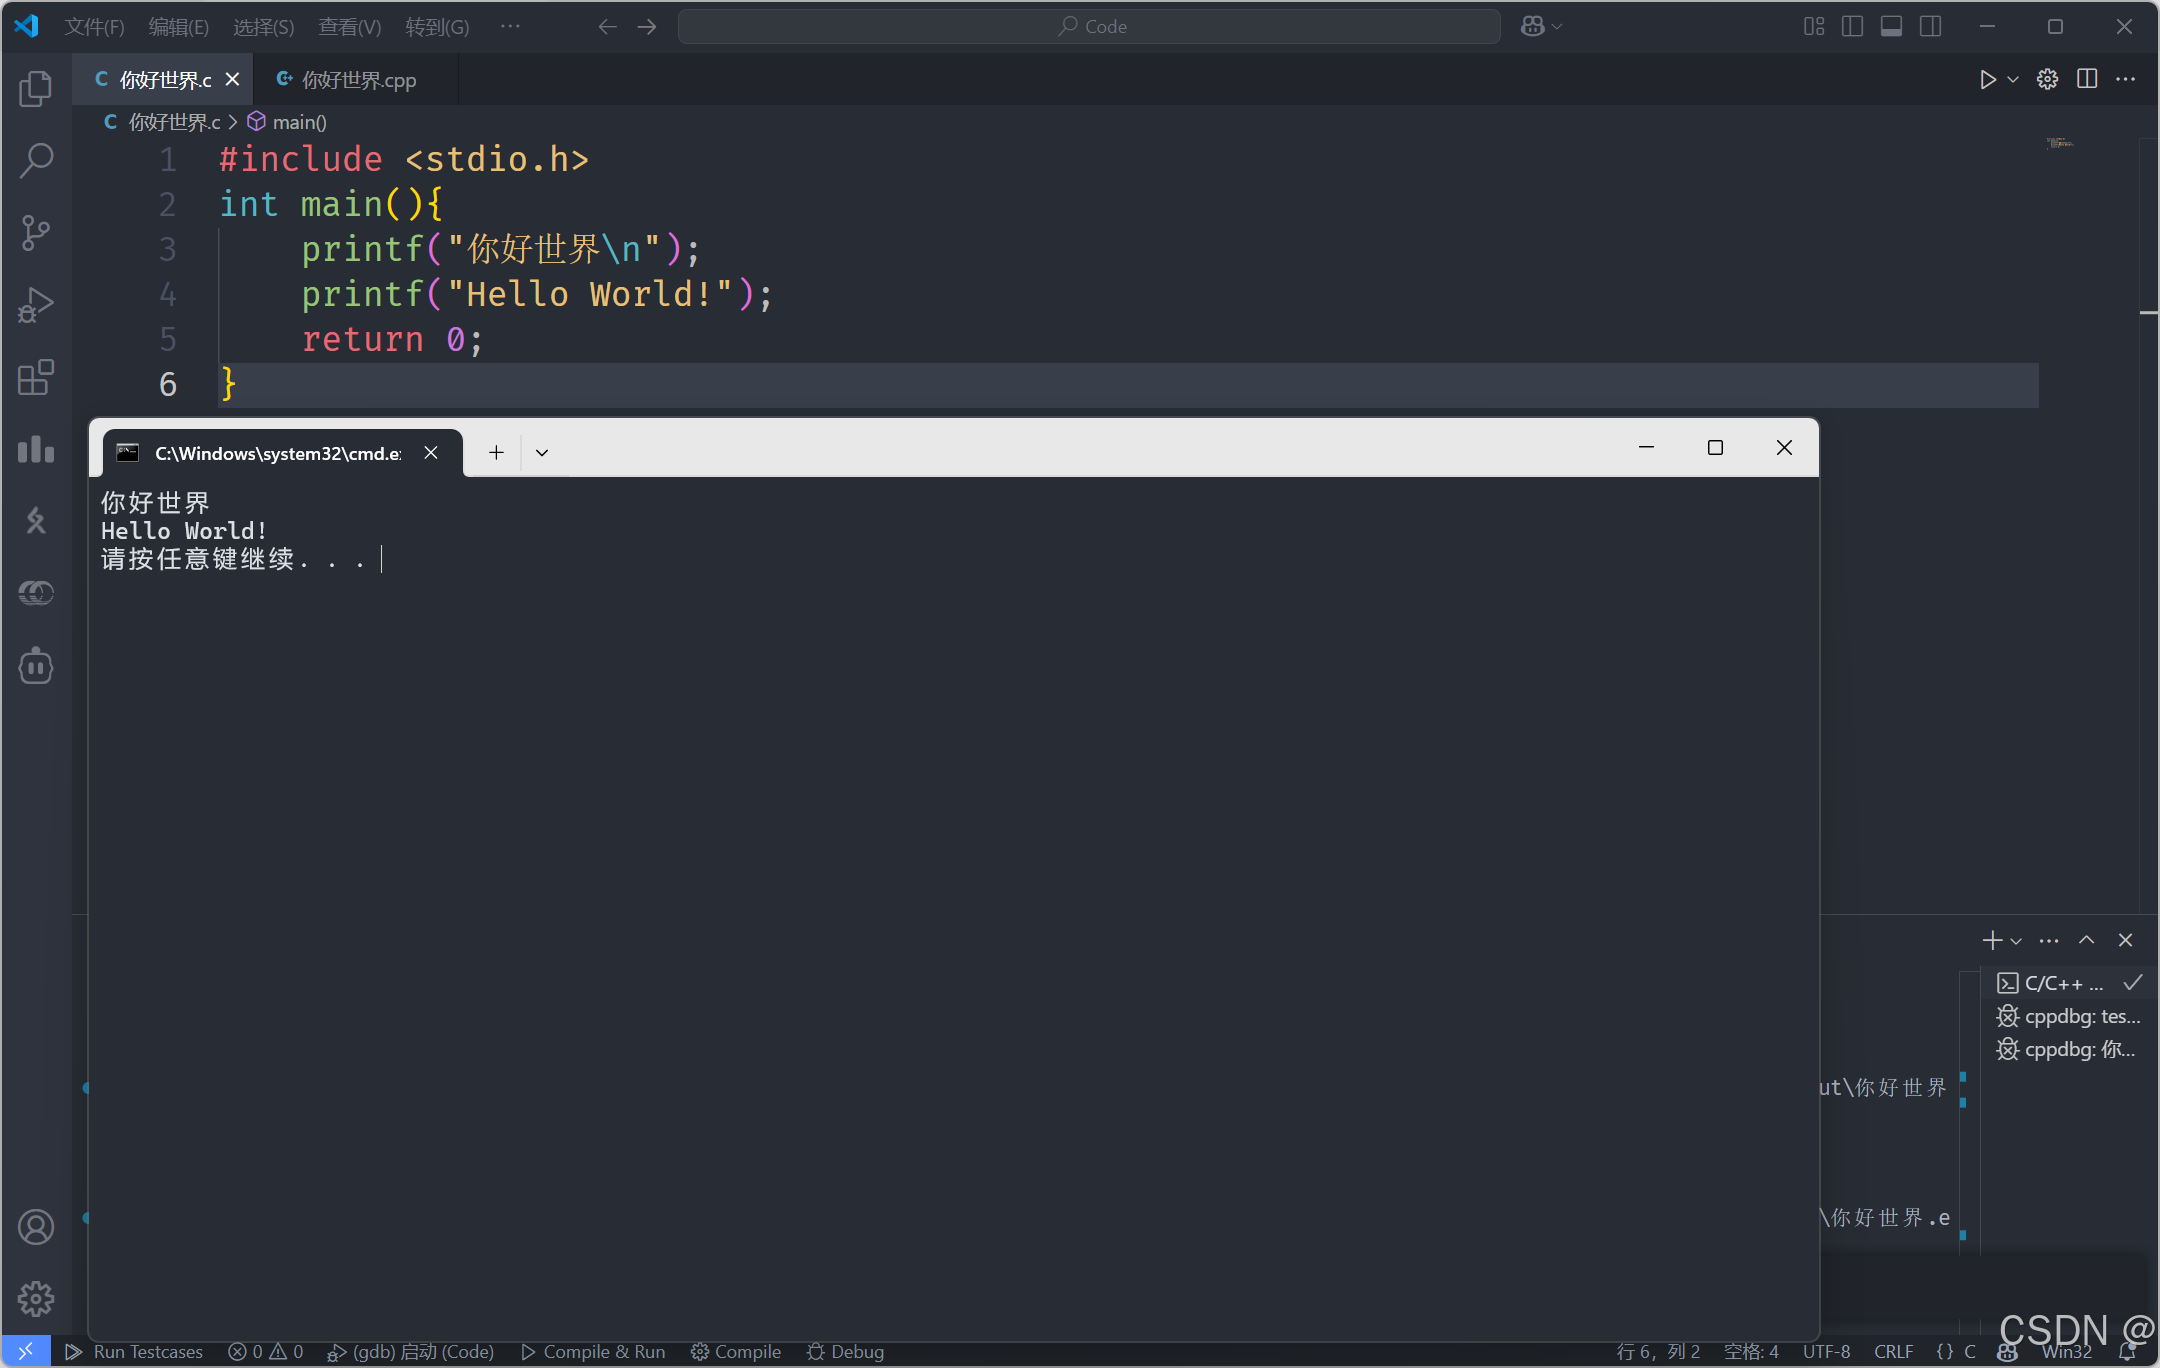The width and height of the screenshot is (2160, 1368).
Task: Toggle the primary side bar layout
Action: (1852, 27)
